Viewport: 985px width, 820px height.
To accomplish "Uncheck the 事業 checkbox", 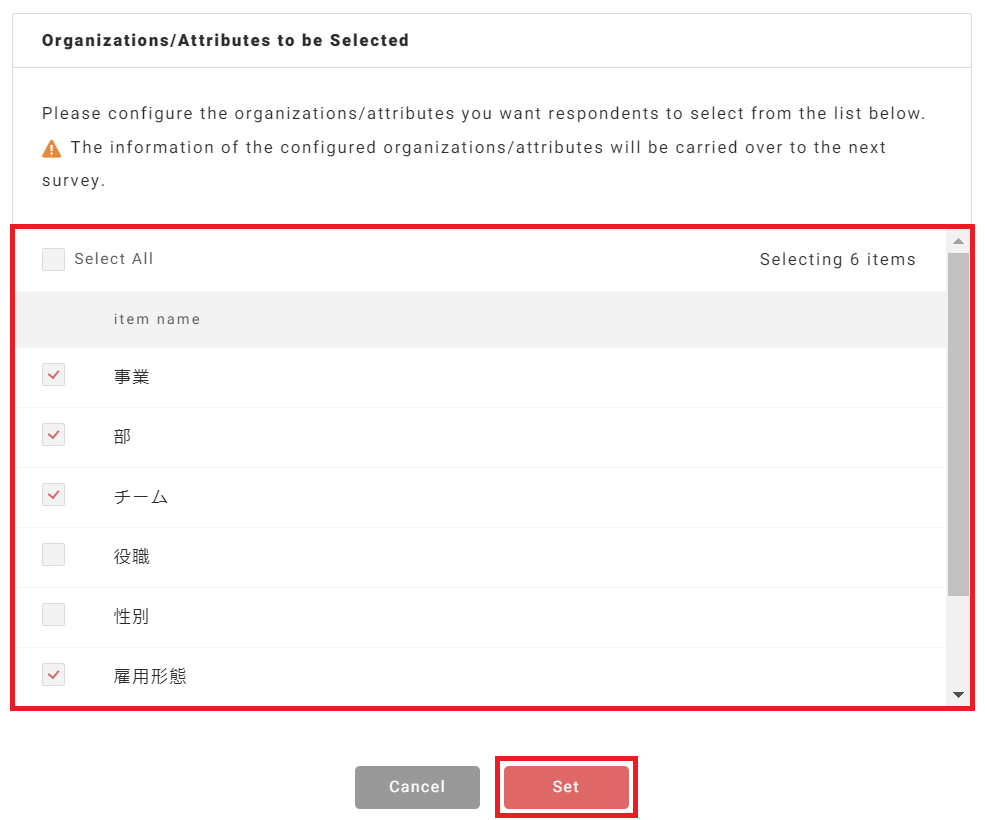I will [53, 375].
